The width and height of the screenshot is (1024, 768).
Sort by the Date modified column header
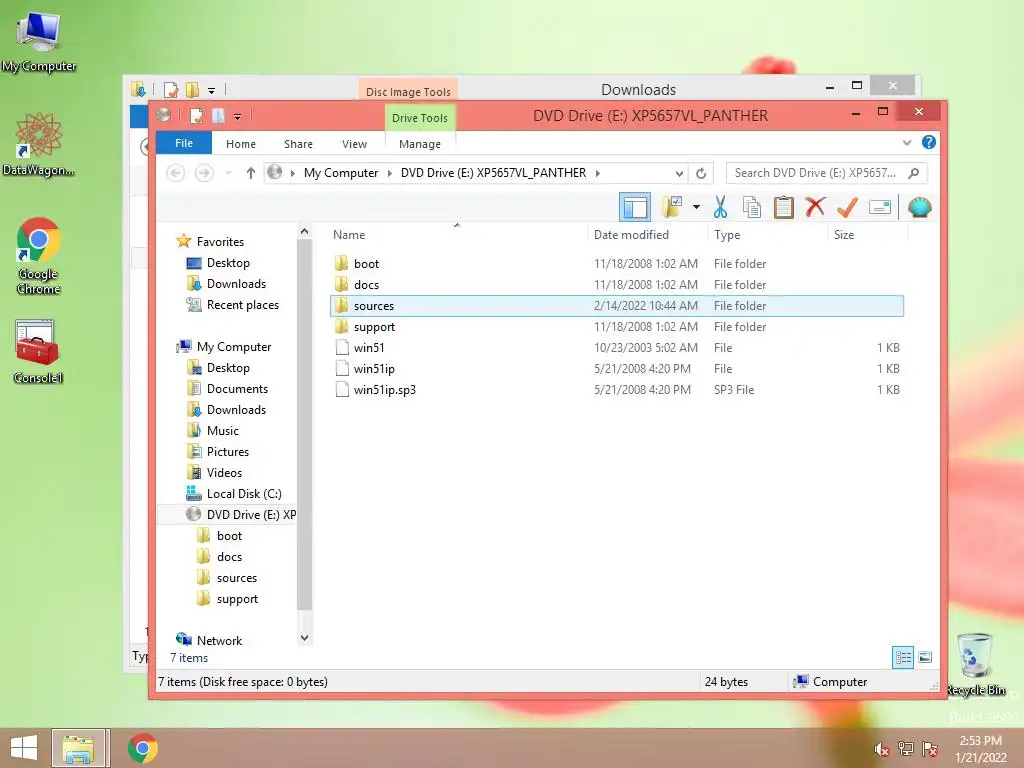pos(631,235)
